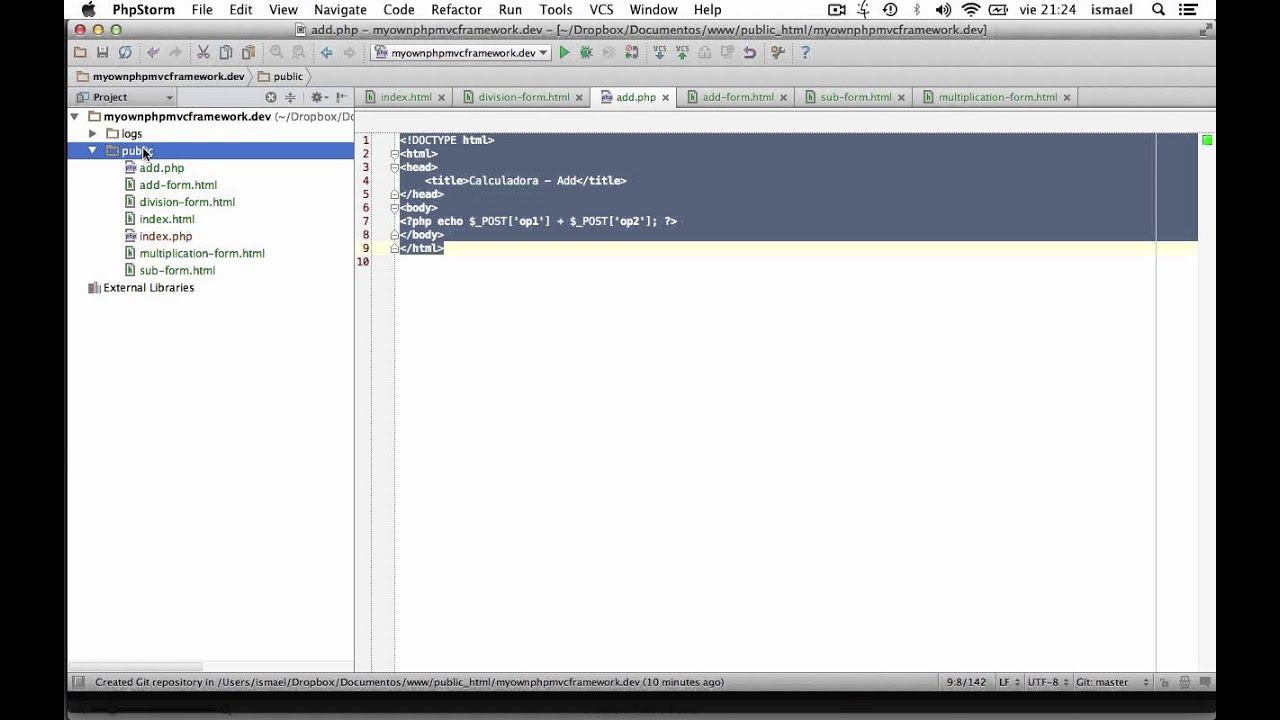This screenshot has height=720, width=1280.
Task: Click the green inspection status indicator
Action: (1207, 140)
